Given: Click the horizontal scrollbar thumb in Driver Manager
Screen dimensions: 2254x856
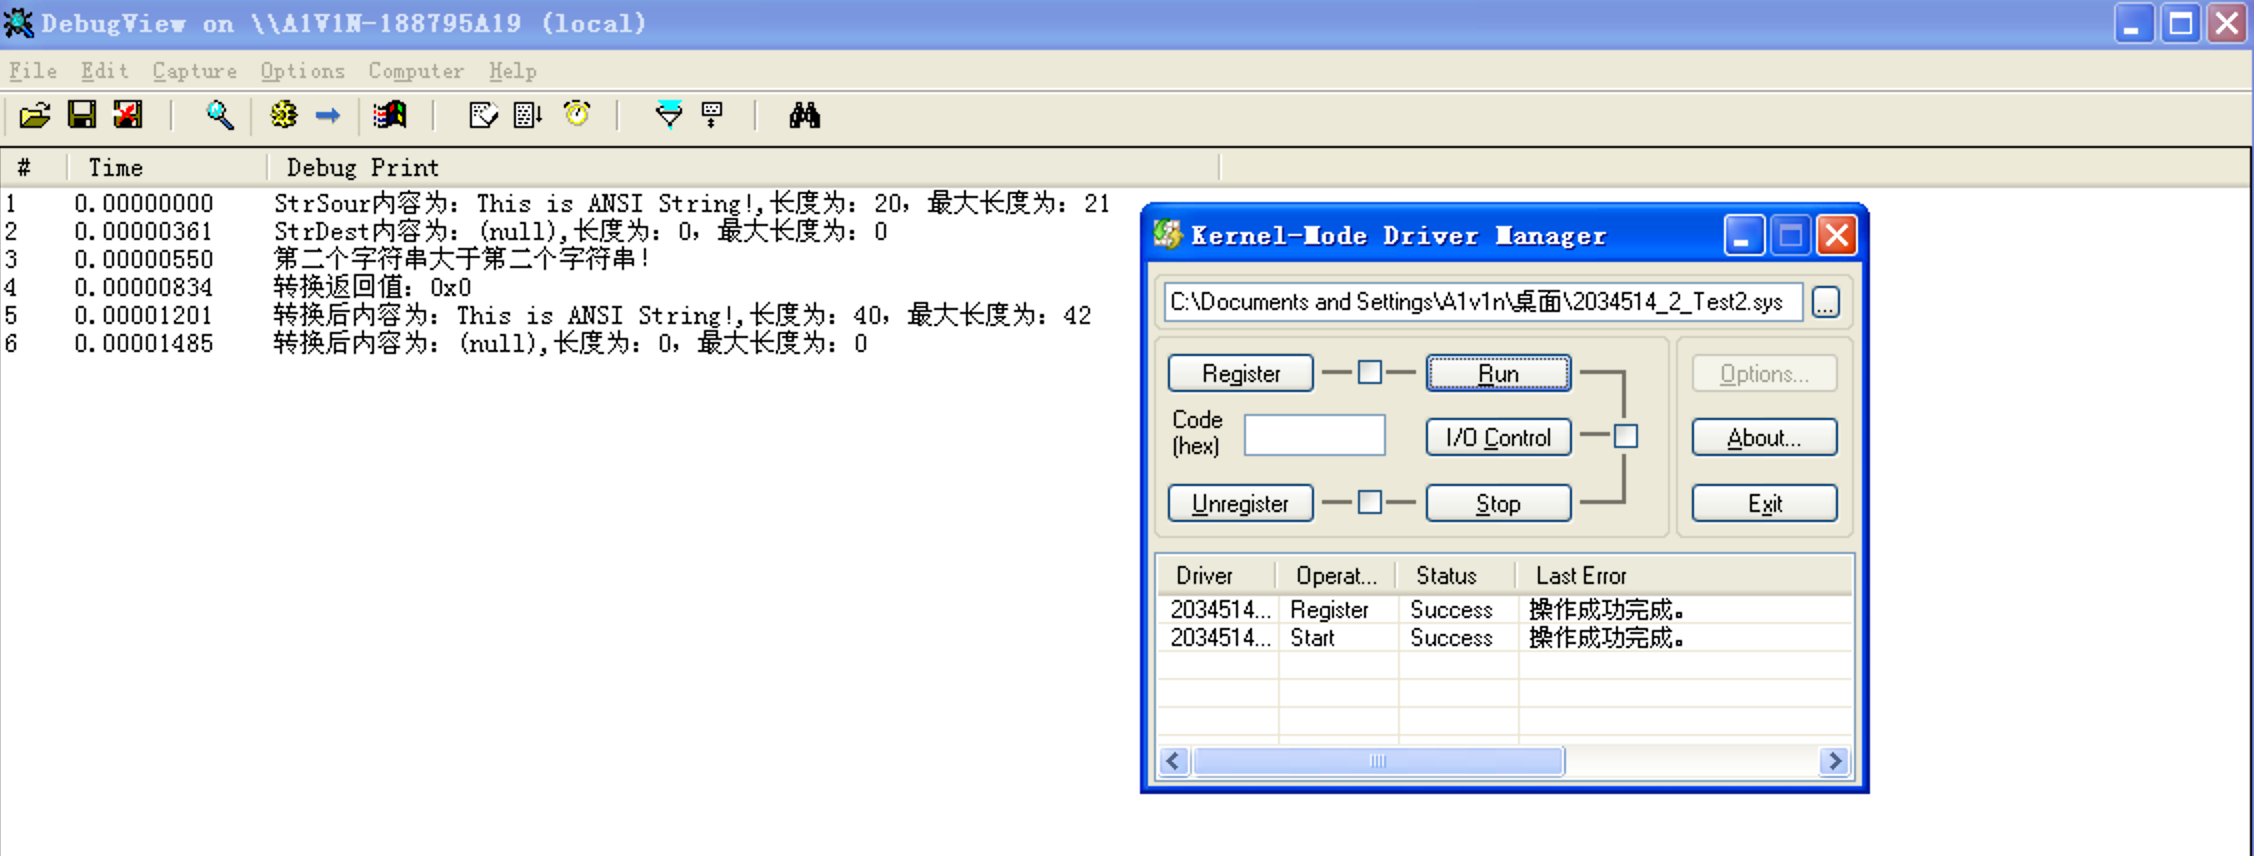Looking at the screenshot, I should [x=1378, y=761].
